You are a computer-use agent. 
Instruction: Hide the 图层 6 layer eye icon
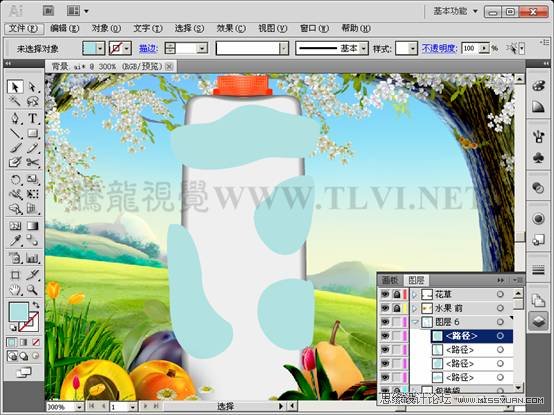(x=385, y=322)
